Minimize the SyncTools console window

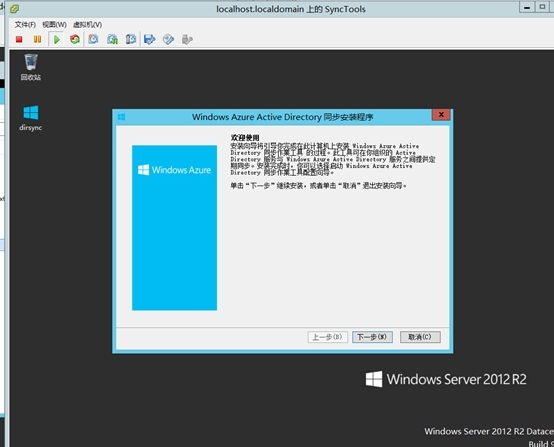pos(527,7)
